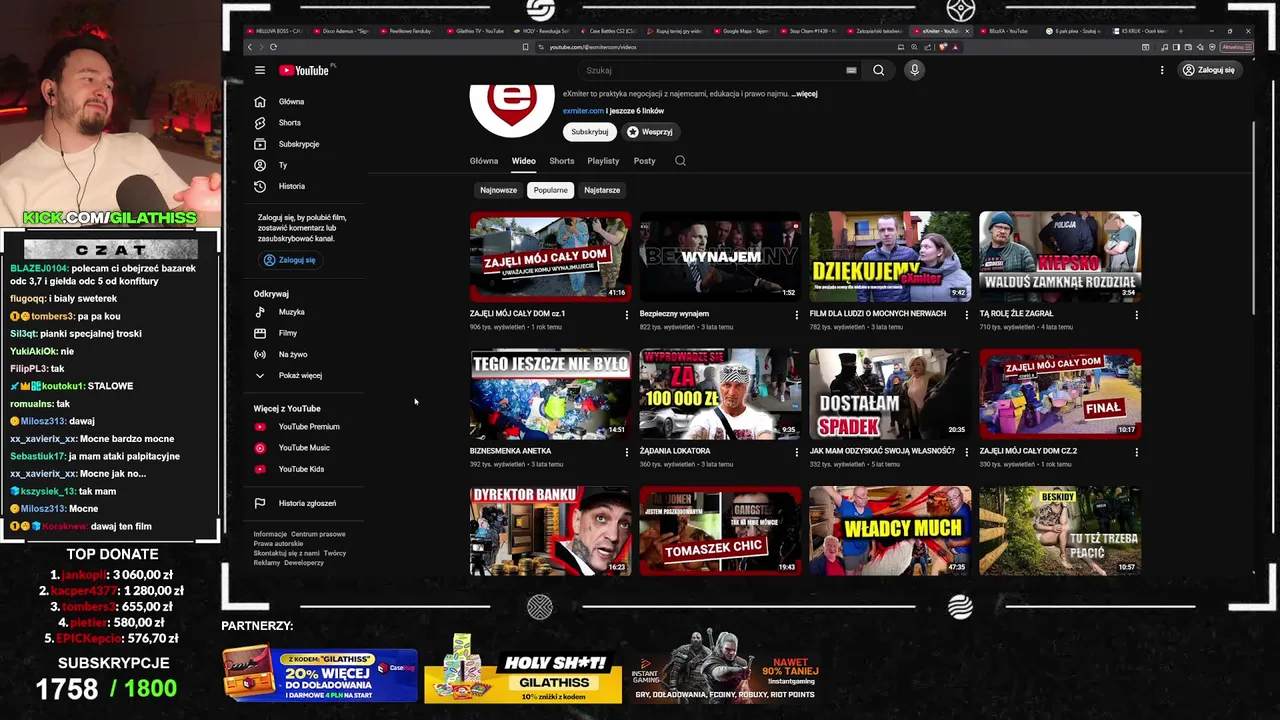This screenshot has width=1280, height=720.
Task: Select the Popularne sort chip
Action: tap(550, 190)
